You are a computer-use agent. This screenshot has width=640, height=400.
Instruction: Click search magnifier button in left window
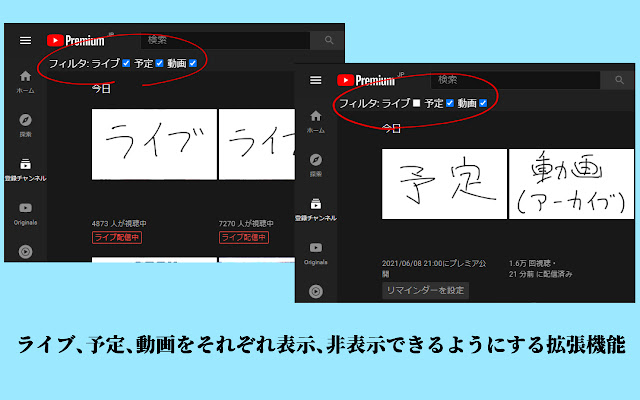[329, 40]
